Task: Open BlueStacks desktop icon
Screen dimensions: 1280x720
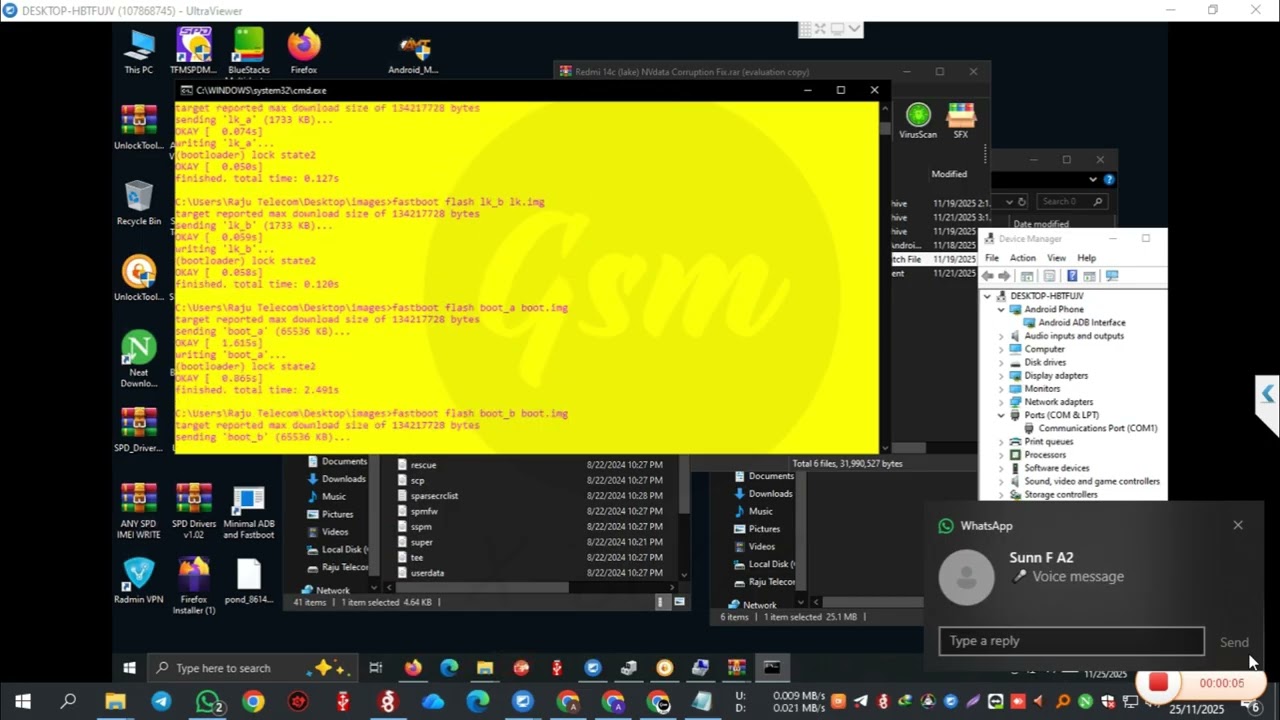Action: coord(249,51)
